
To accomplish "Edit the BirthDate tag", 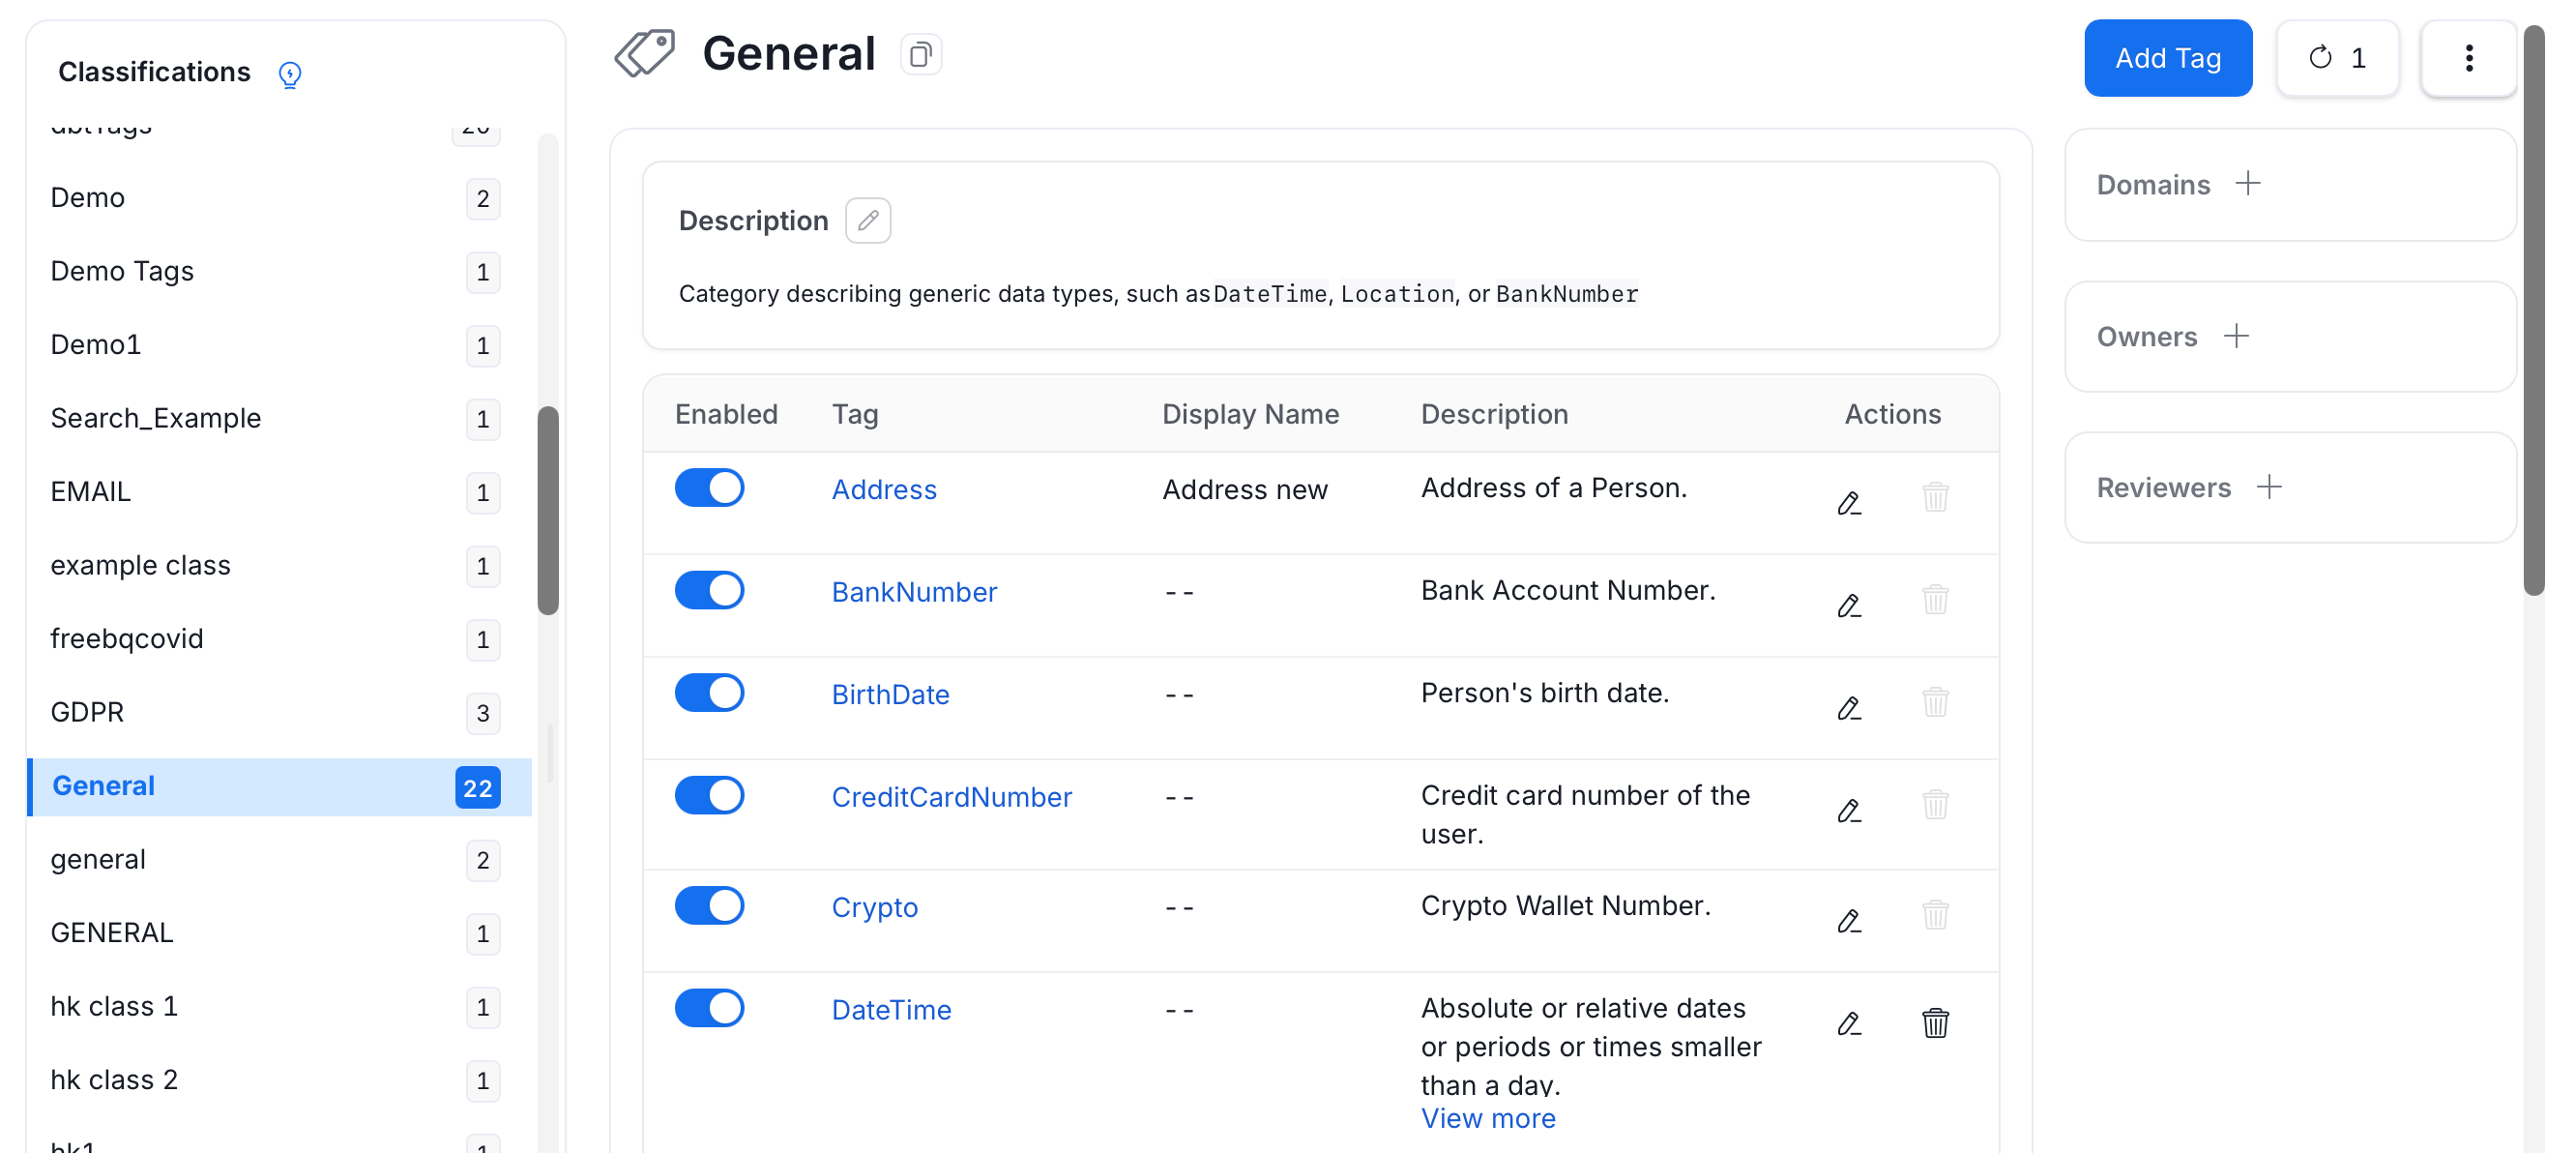I will pyautogui.click(x=1849, y=708).
